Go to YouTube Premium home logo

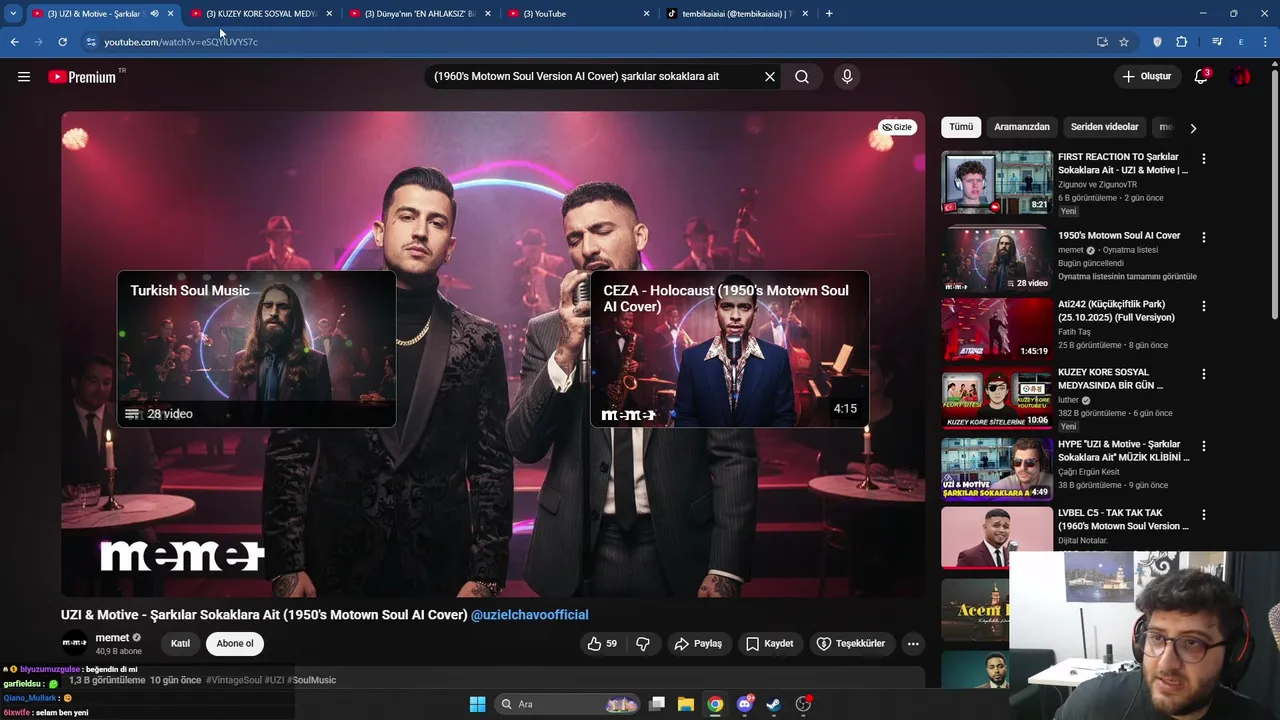click(x=84, y=77)
